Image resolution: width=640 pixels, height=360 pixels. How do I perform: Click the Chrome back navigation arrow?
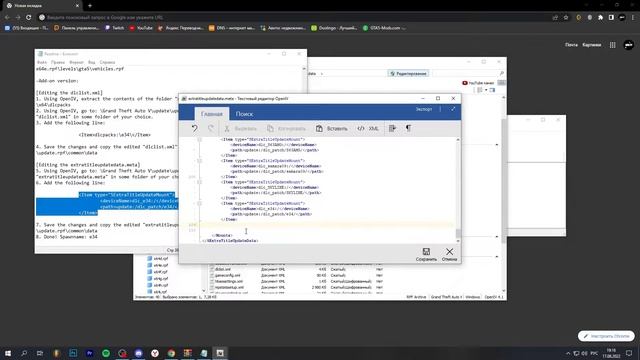7,18
